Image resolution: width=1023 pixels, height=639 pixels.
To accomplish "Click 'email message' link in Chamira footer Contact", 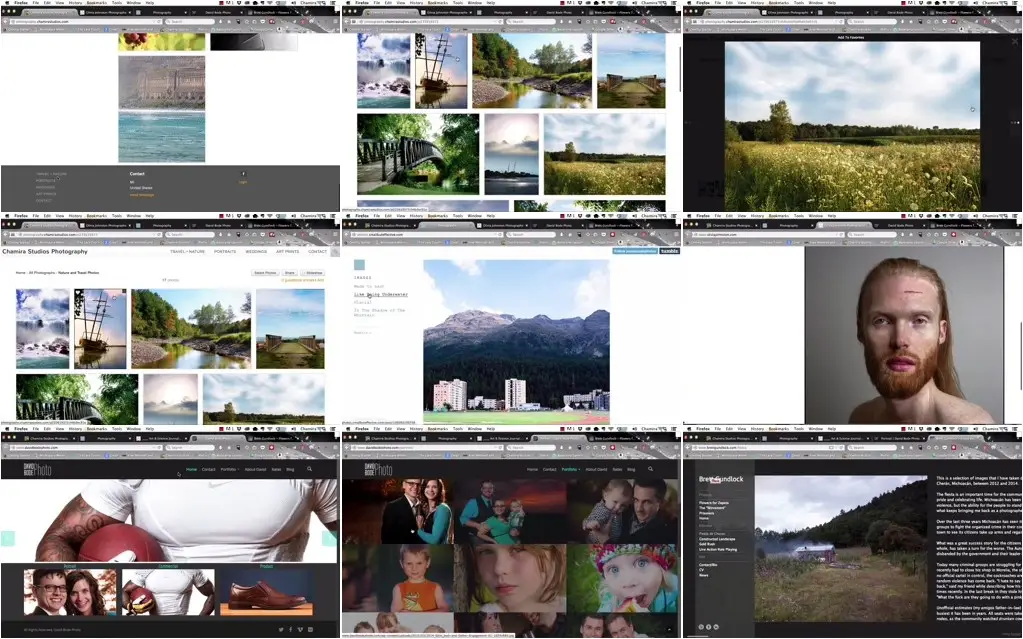I will pyautogui.click(x=142, y=195).
